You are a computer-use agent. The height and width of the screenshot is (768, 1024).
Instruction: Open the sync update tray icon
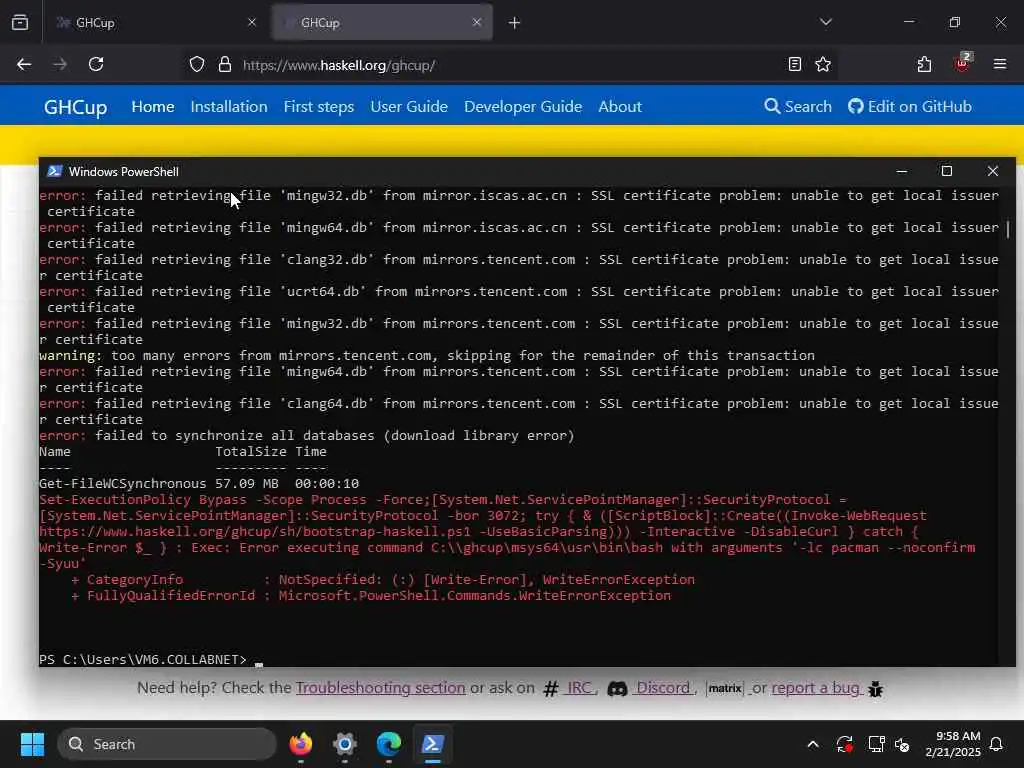[844, 744]
